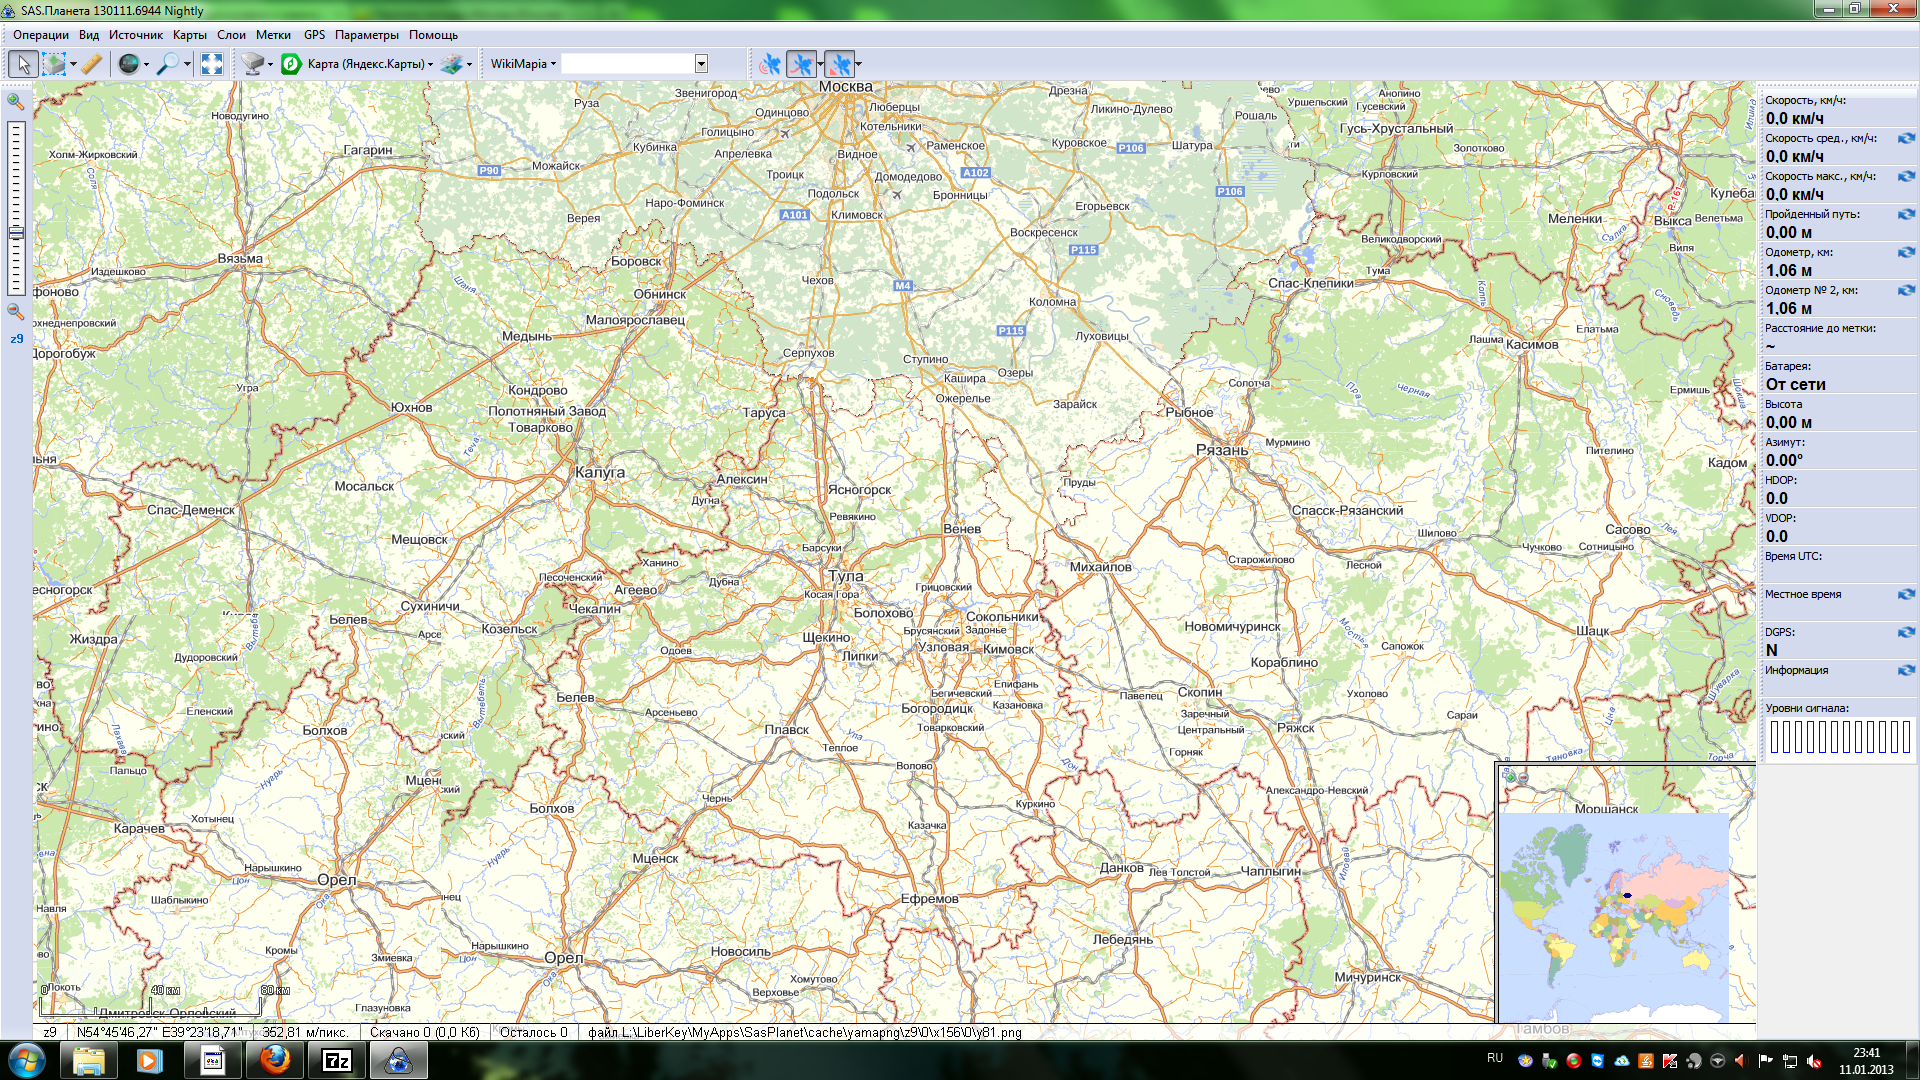1920x1080 pixels.
Task: Click the magnifier search icon in toolbar
Action: (x=168, y=64)
